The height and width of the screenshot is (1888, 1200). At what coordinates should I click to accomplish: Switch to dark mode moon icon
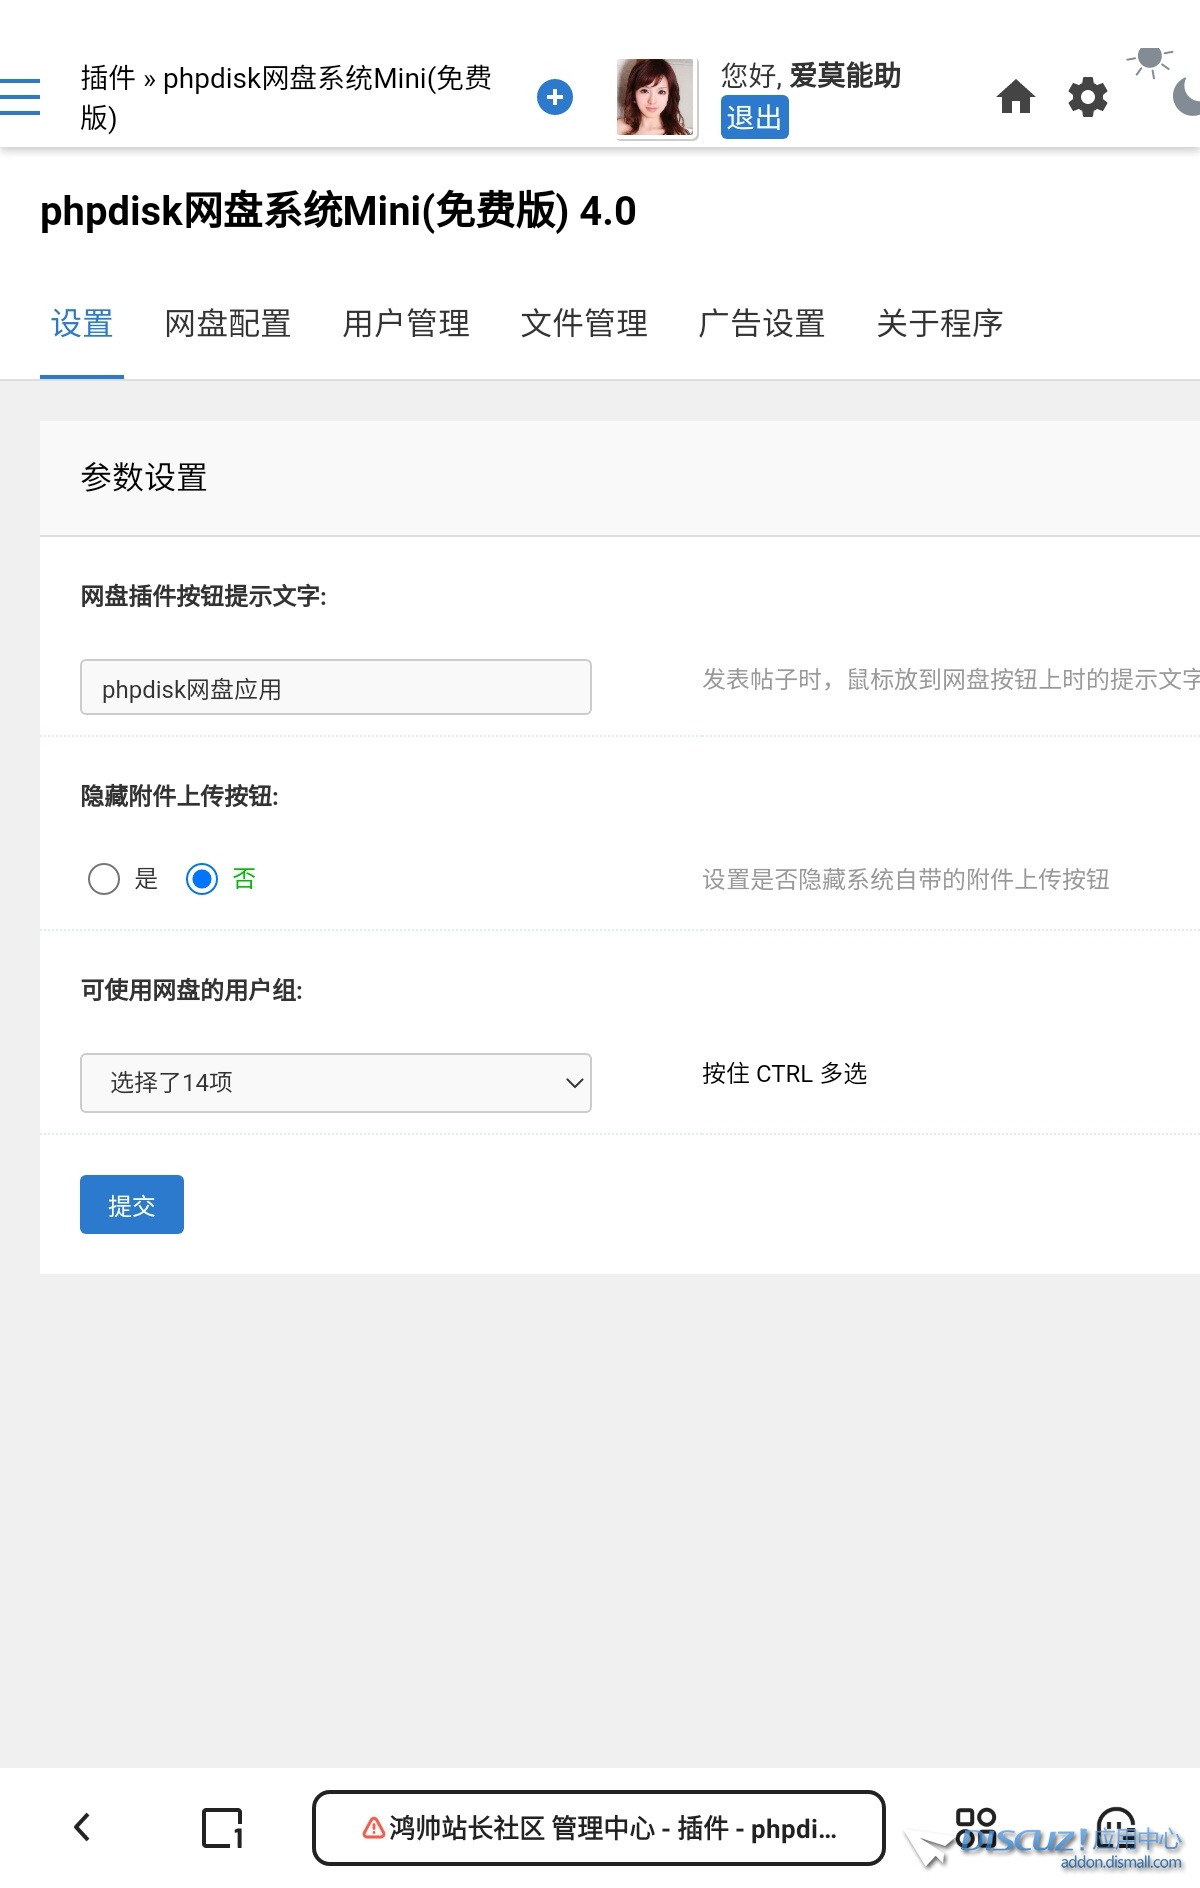[1187, 97]
